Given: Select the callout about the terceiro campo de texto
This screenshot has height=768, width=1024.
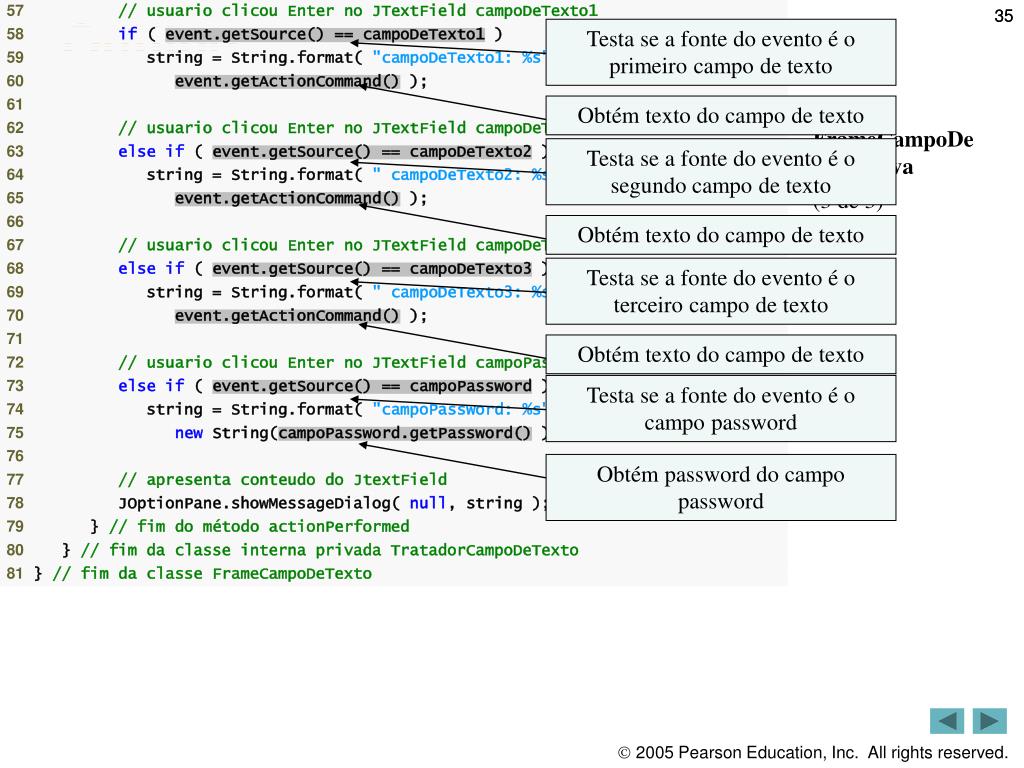Looking at the screenshot, I should click(720, 291).
